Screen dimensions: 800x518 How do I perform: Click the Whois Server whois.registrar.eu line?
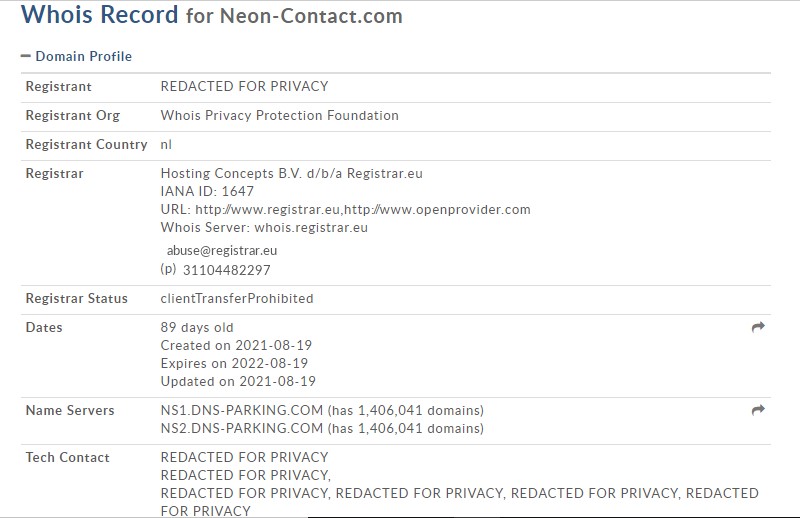click(x=264, y=227)
